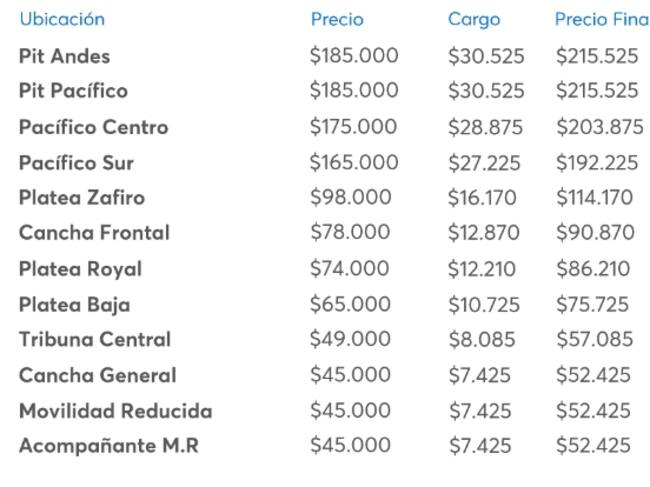Click the Precio Final column header
This screenshot has height=487, width=650.
(601, 19)
